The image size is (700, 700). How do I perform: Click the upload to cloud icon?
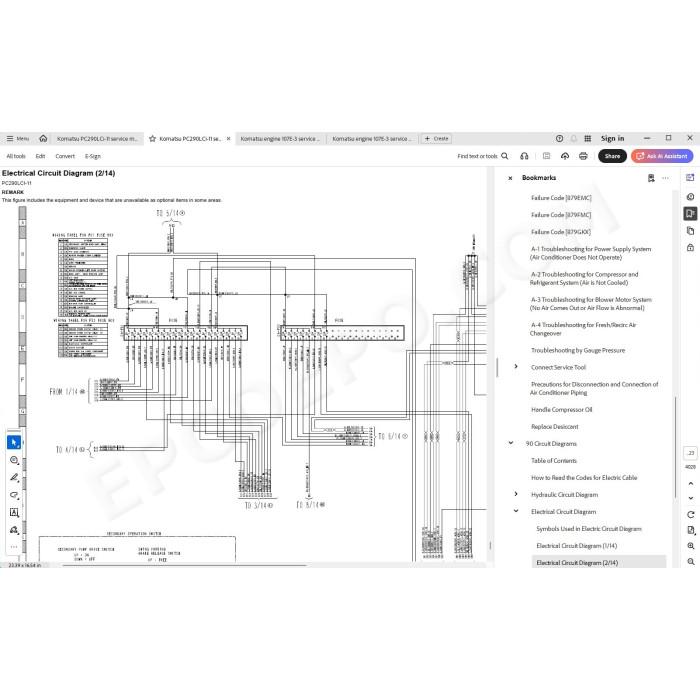[x=565, y=156]
